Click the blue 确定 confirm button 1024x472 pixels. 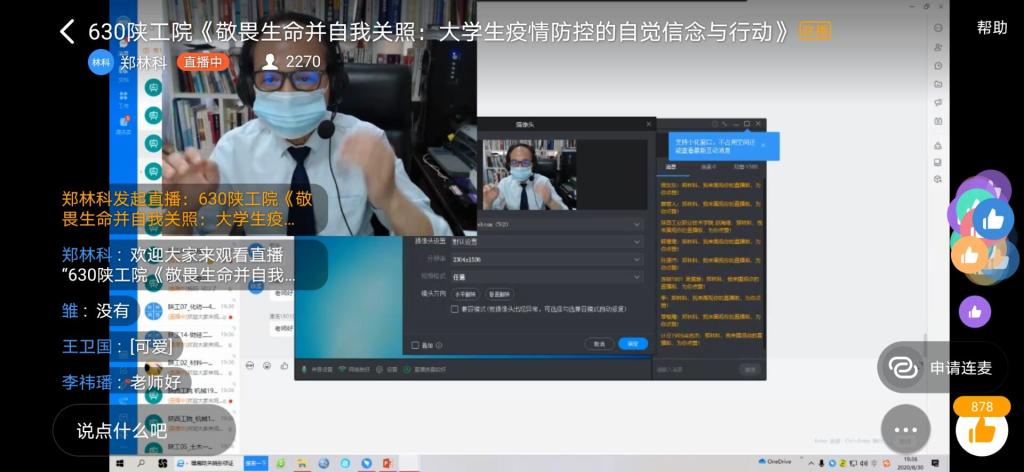(x=632, y=344)
